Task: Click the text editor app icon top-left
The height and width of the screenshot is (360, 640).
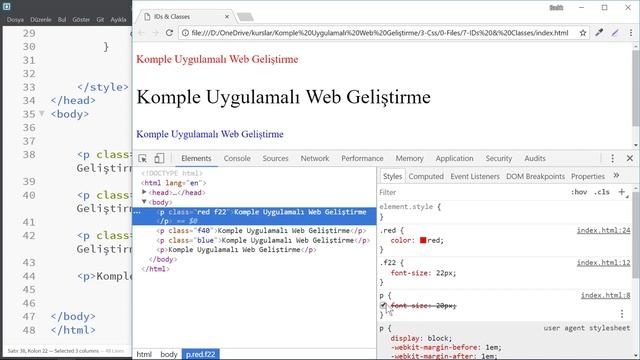Action: [x=7, y=6]
